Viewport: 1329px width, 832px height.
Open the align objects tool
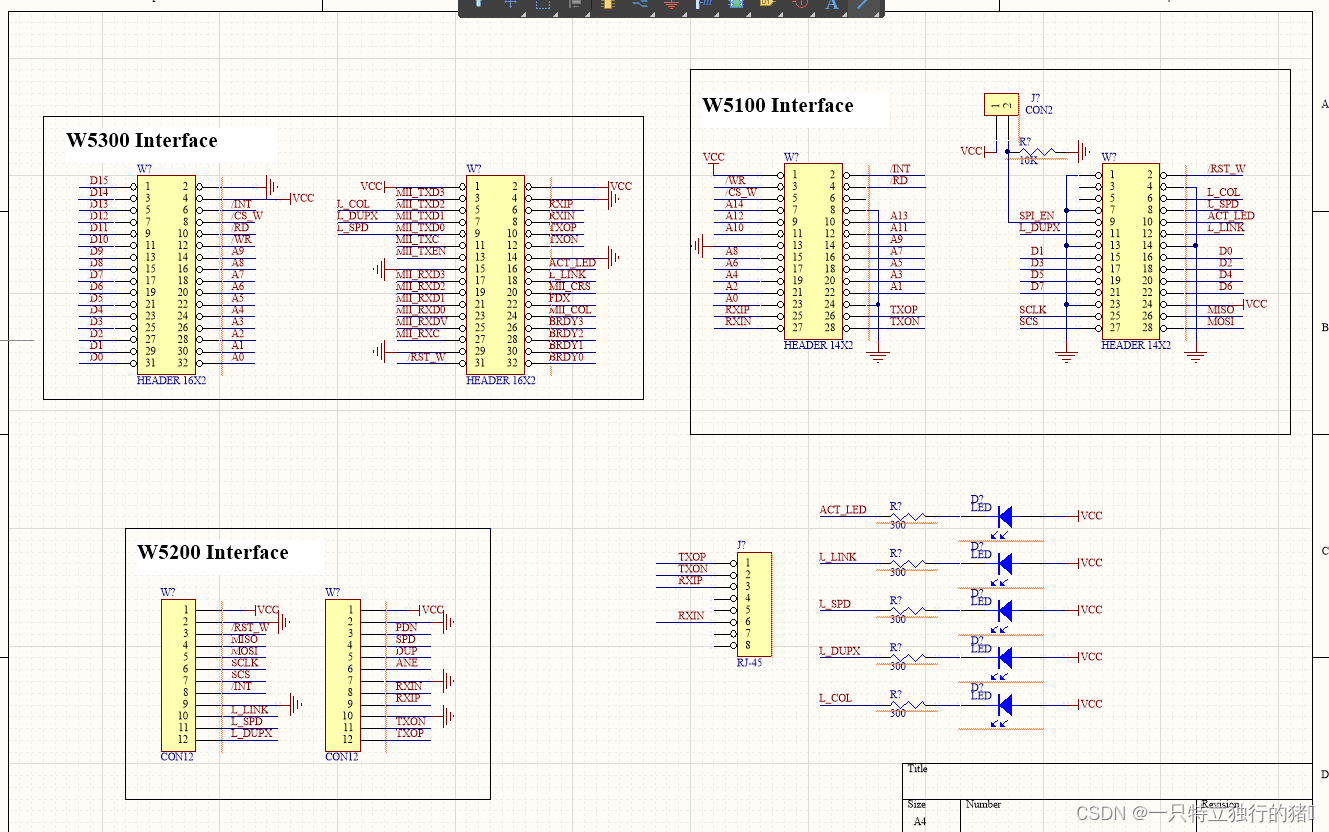(x=575, y=5)
